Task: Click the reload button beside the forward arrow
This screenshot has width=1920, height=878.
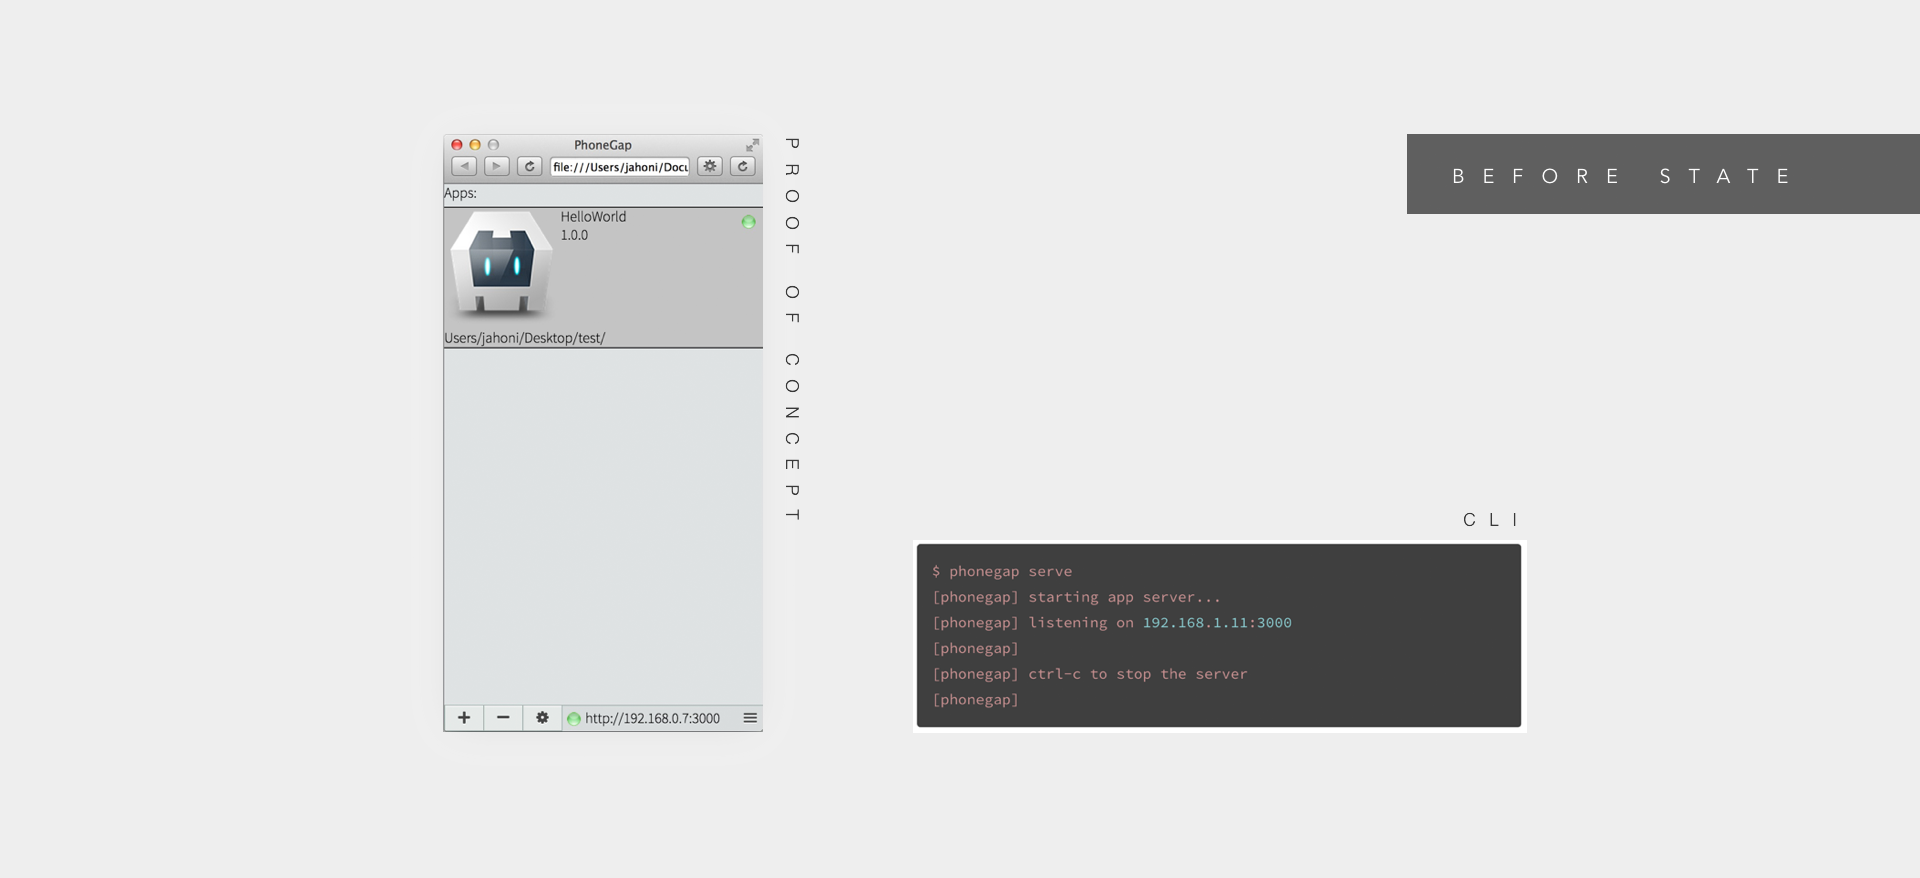Action: (530, 166)
